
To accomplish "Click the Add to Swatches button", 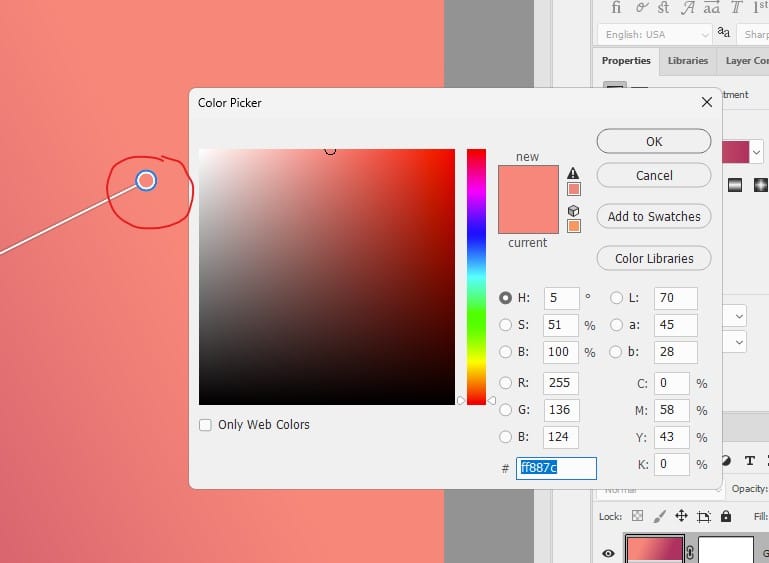I will pos(654,216).
